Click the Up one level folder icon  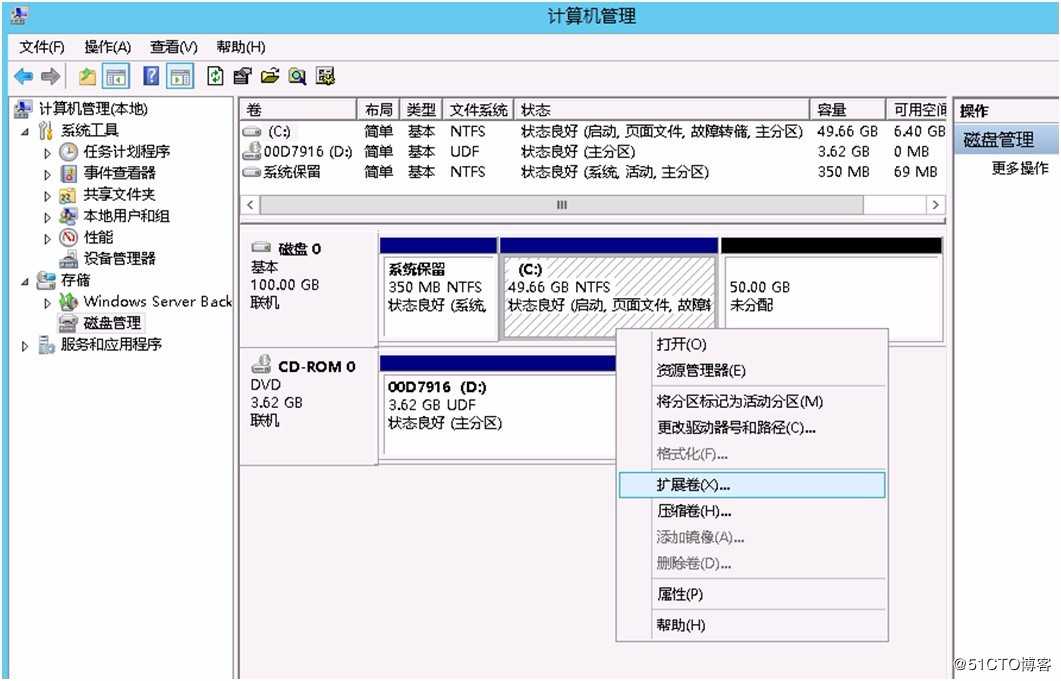point(87,76)
